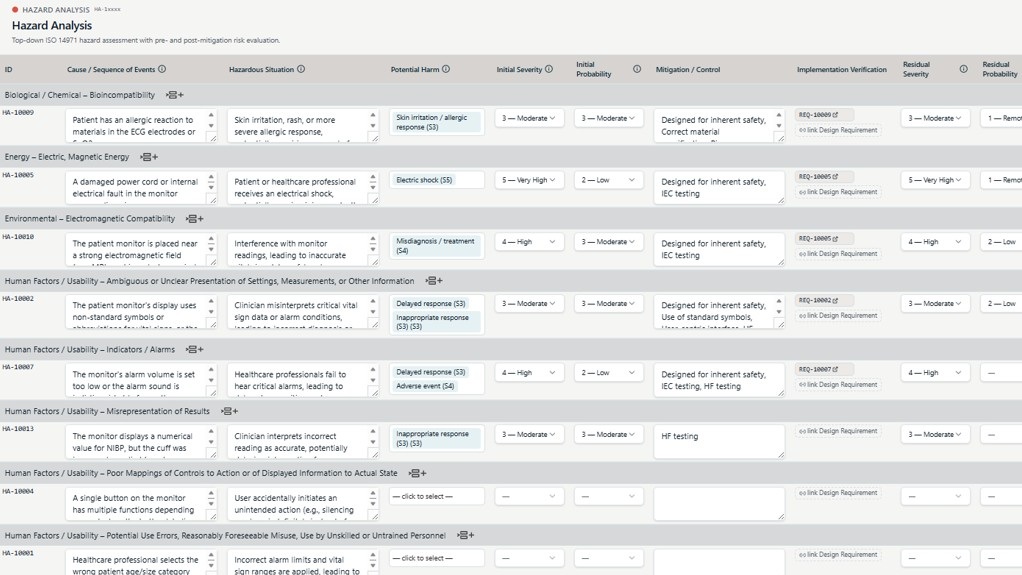This screenshot has height=575, width=1022.
Task: Add row to Indicators / Alarms group
Action: coord(195,349)
